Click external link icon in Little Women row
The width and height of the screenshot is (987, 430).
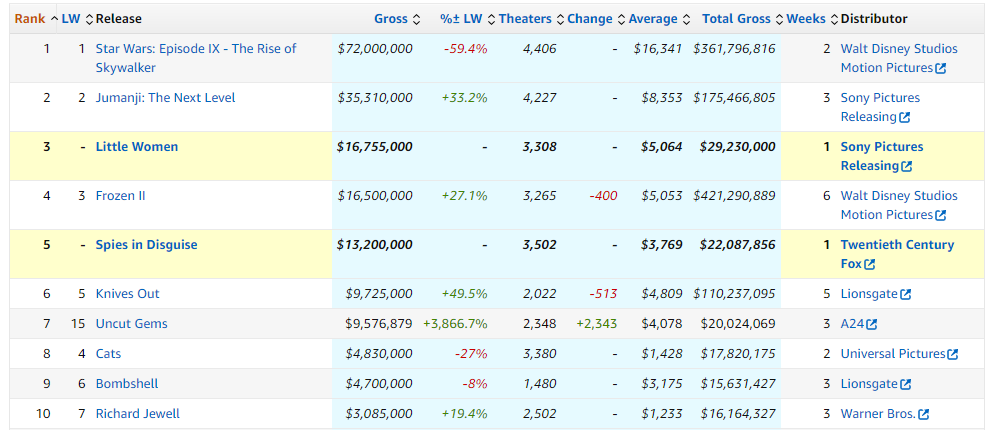coord(905,166)
